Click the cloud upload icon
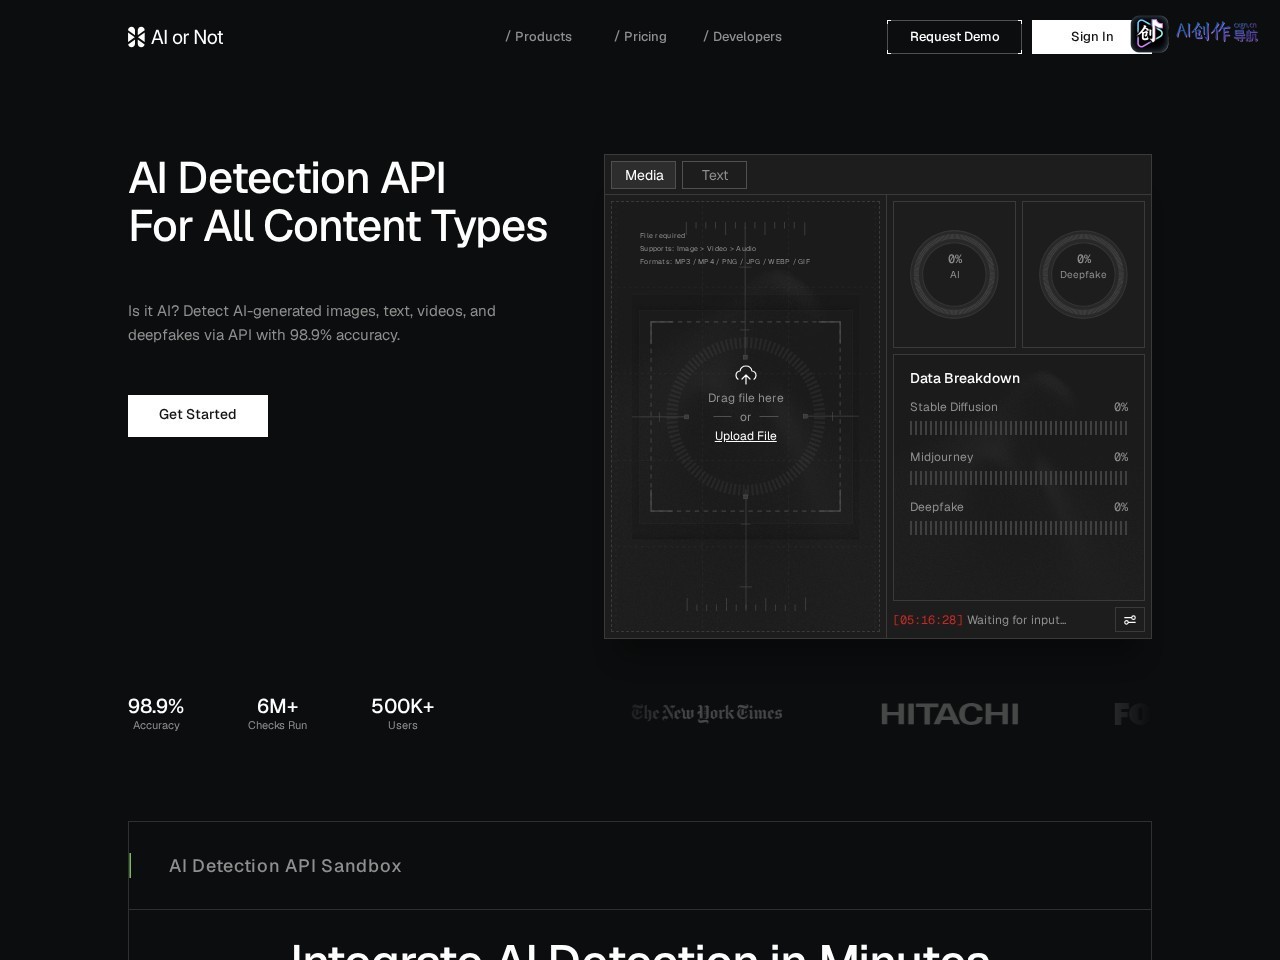1280x960 pixels. coord(746,375)
